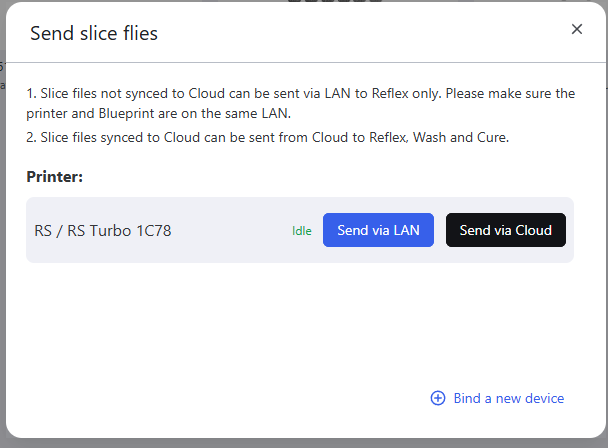Click the plus circle icon

point(438,398)
